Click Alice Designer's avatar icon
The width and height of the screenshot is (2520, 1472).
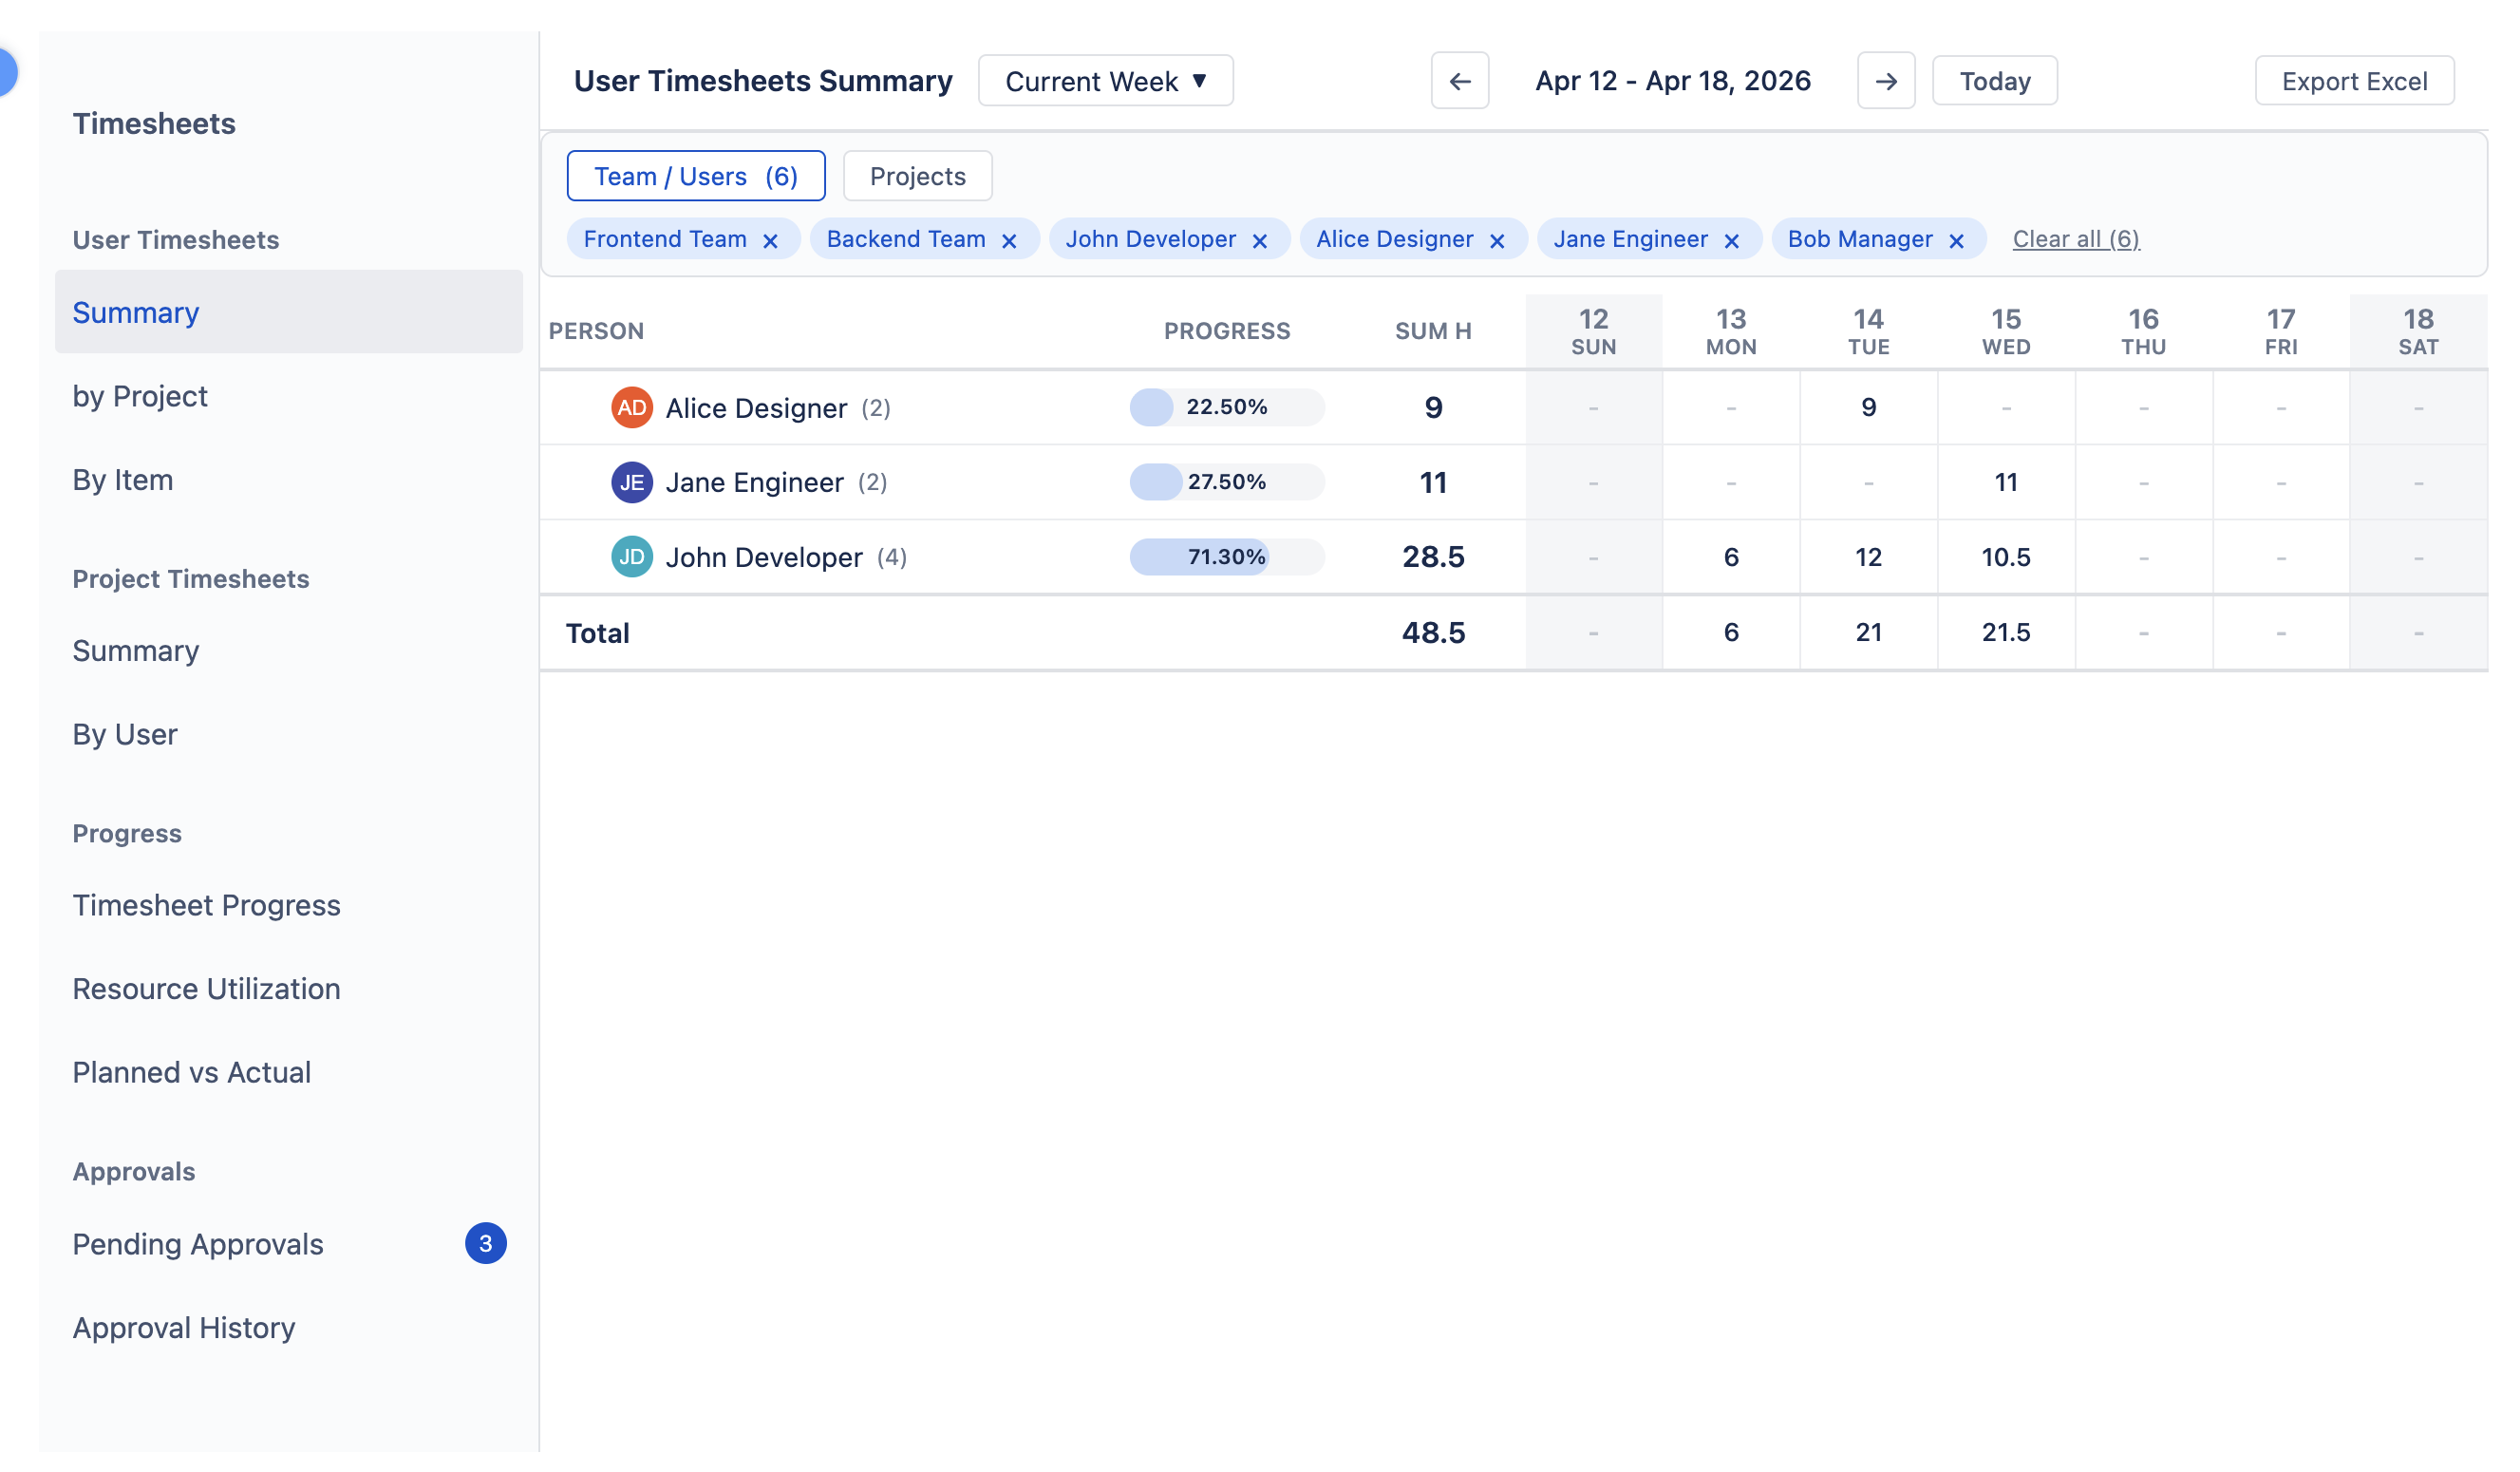(x=631, y=407)
